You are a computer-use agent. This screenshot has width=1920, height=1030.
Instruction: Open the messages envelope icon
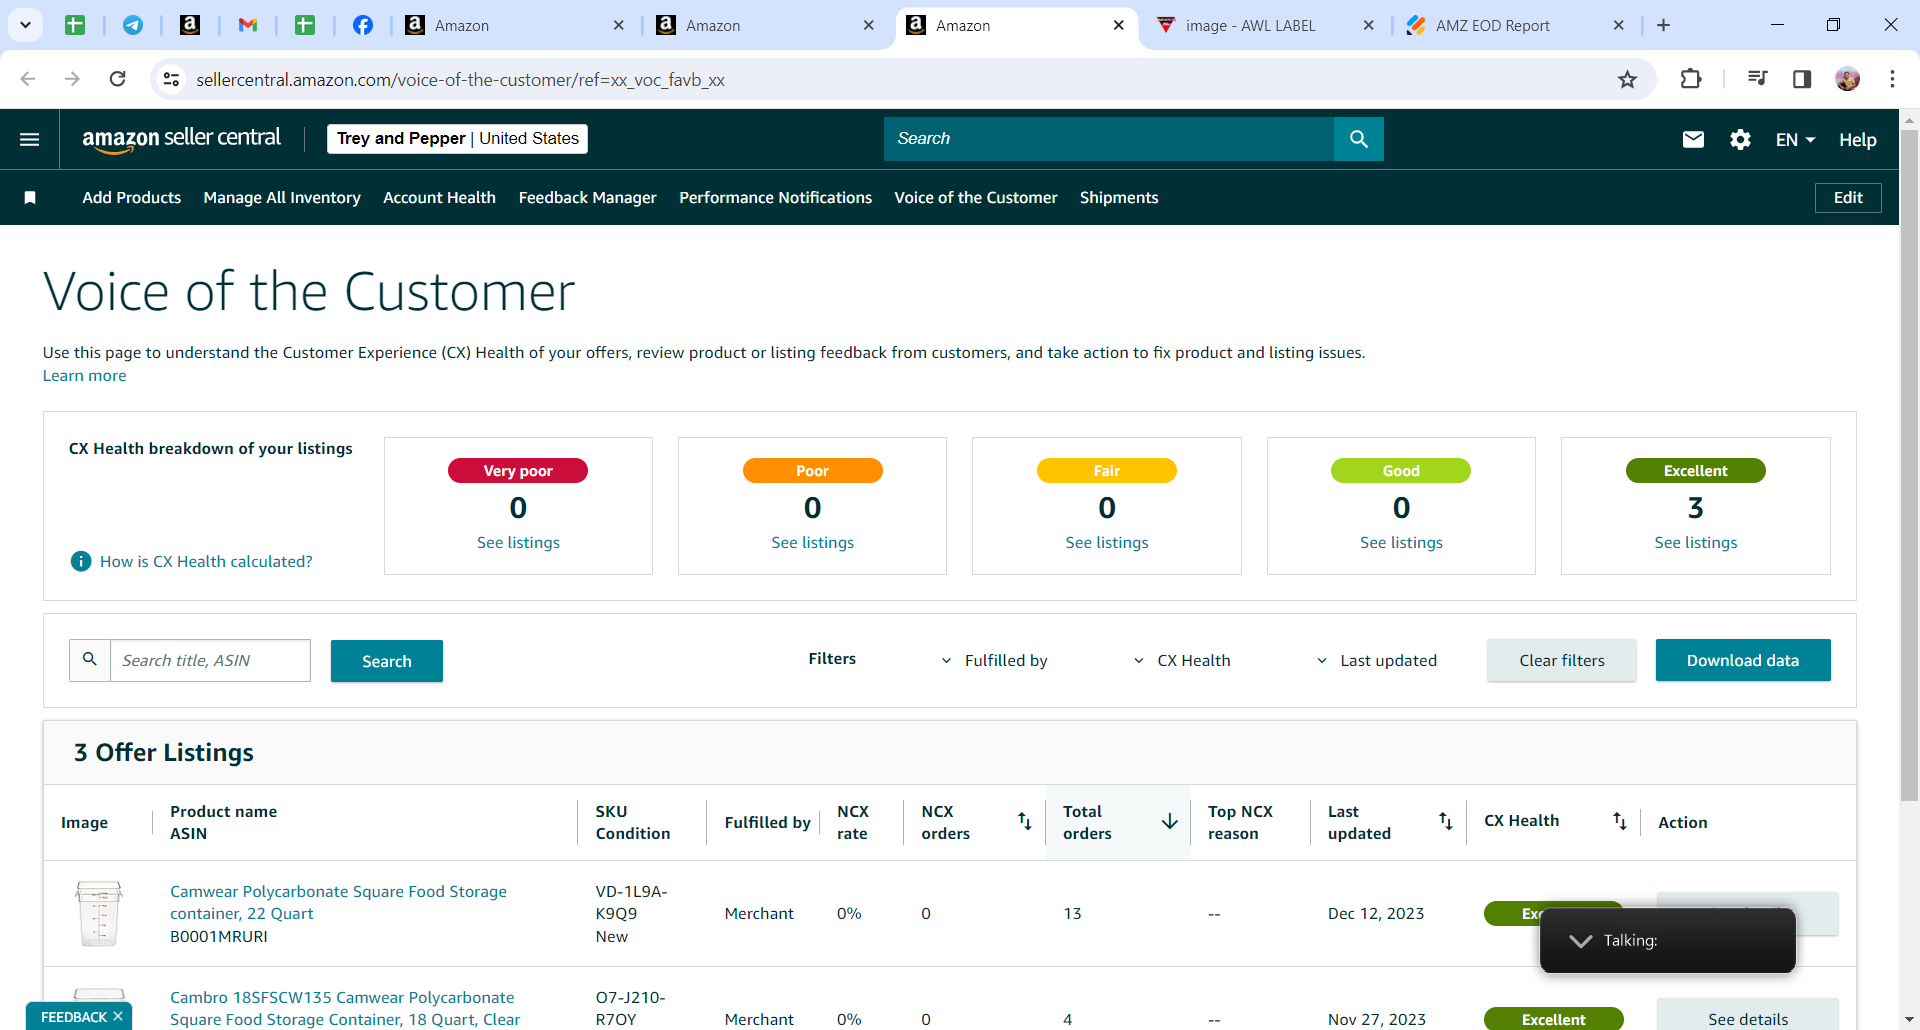point(1693,139)
